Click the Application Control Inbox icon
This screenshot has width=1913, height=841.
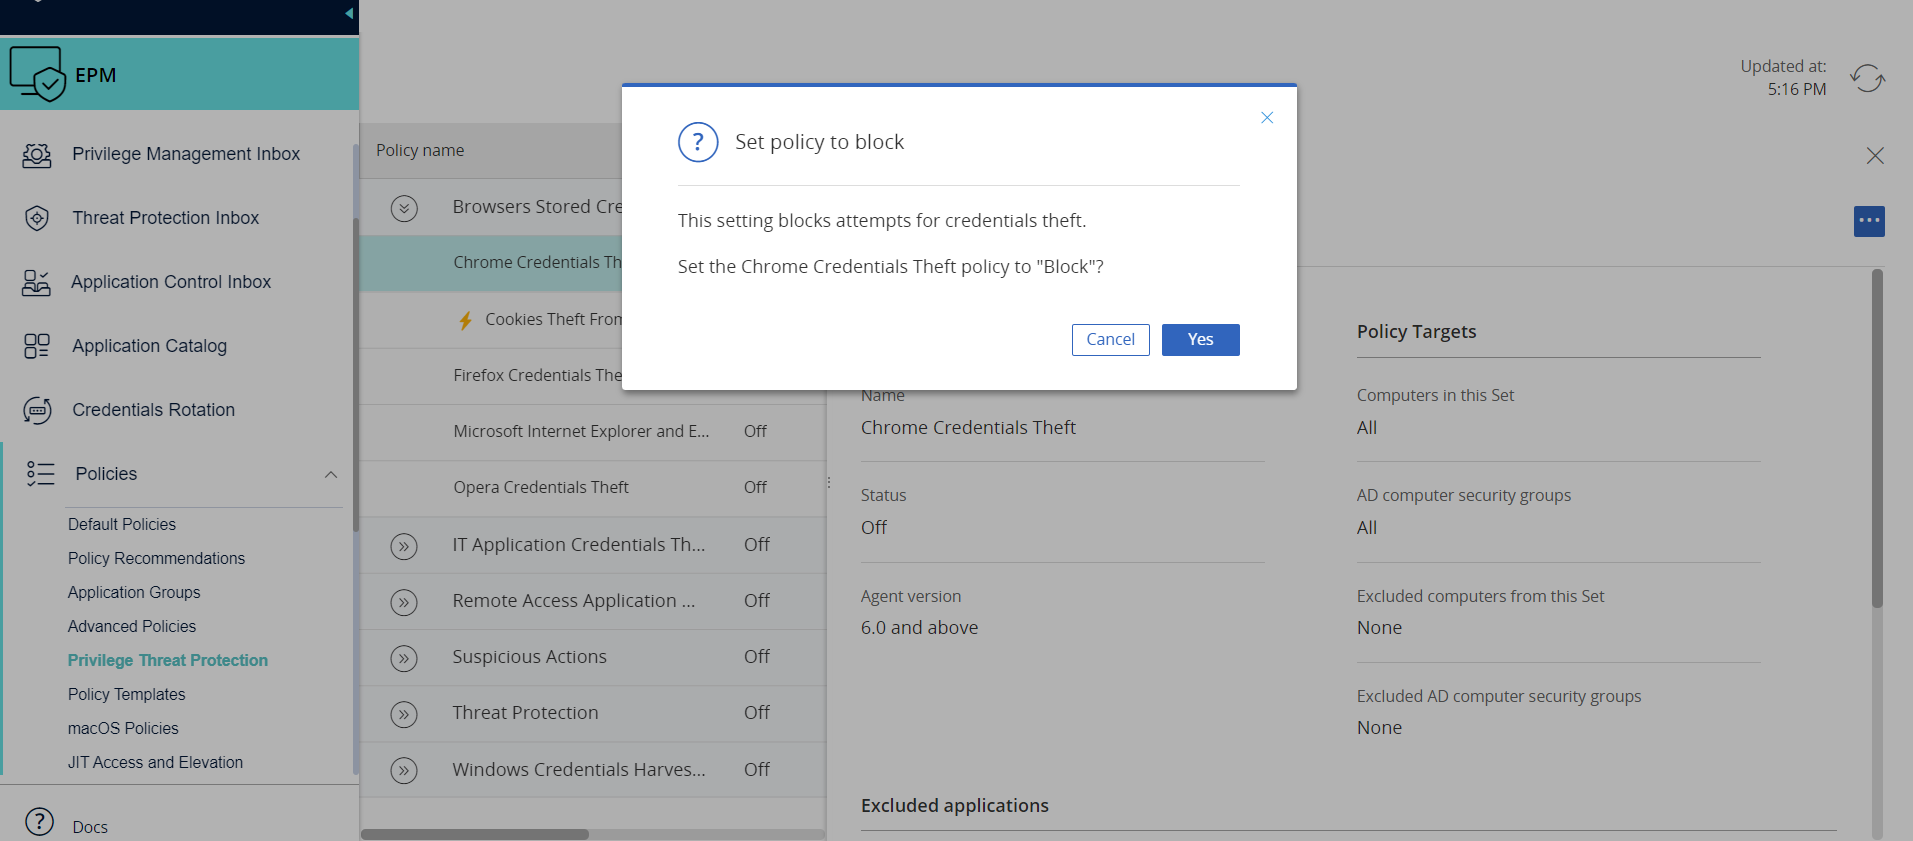click(x=37, y=282)
